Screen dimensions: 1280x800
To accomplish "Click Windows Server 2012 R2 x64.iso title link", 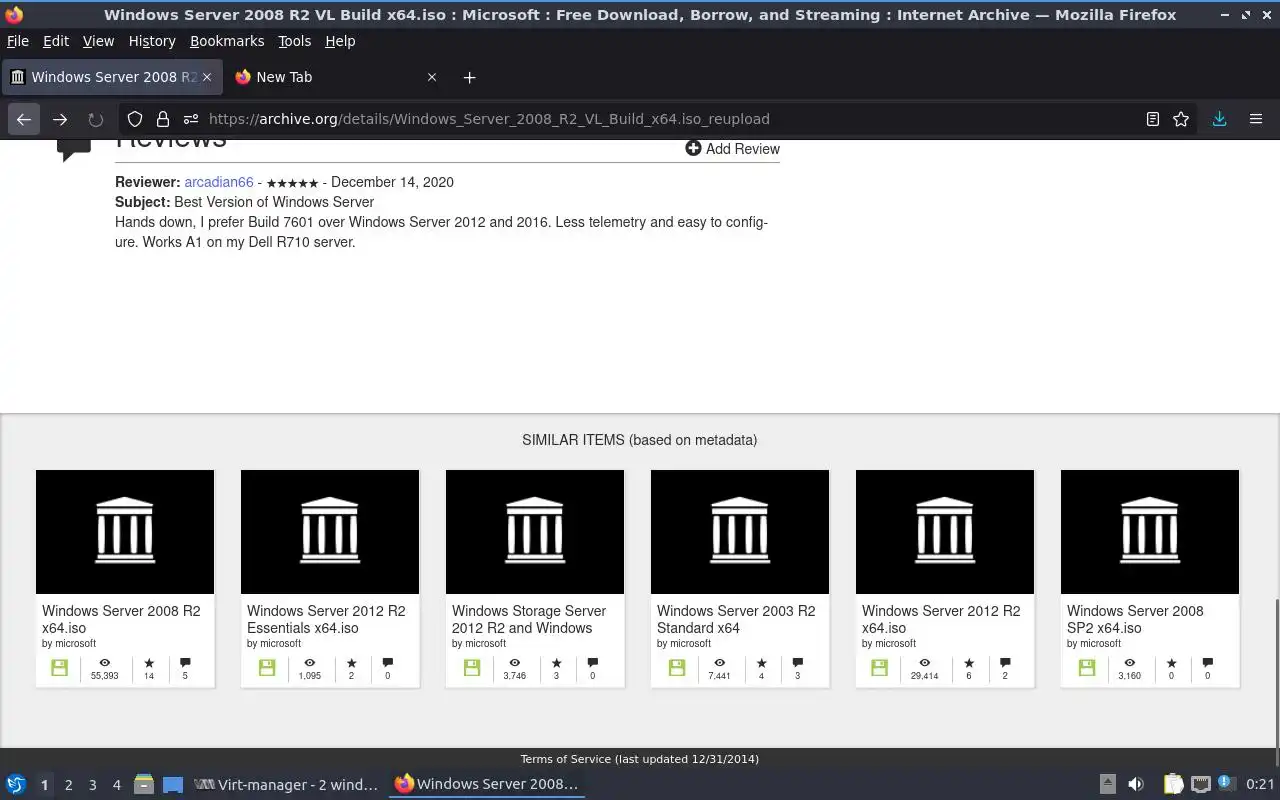I will pos(941,619).
